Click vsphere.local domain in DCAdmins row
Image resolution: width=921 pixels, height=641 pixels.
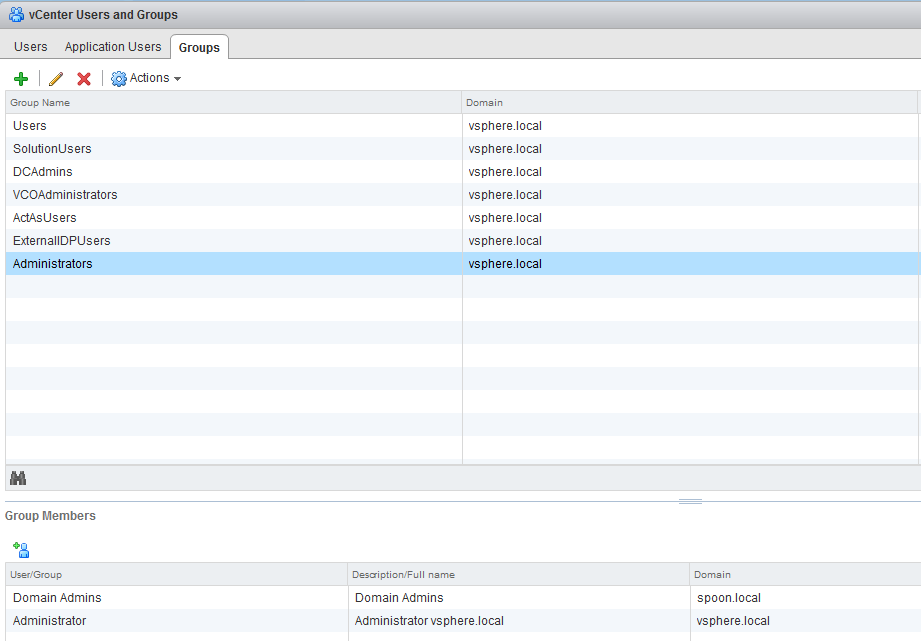coord(505,172)
